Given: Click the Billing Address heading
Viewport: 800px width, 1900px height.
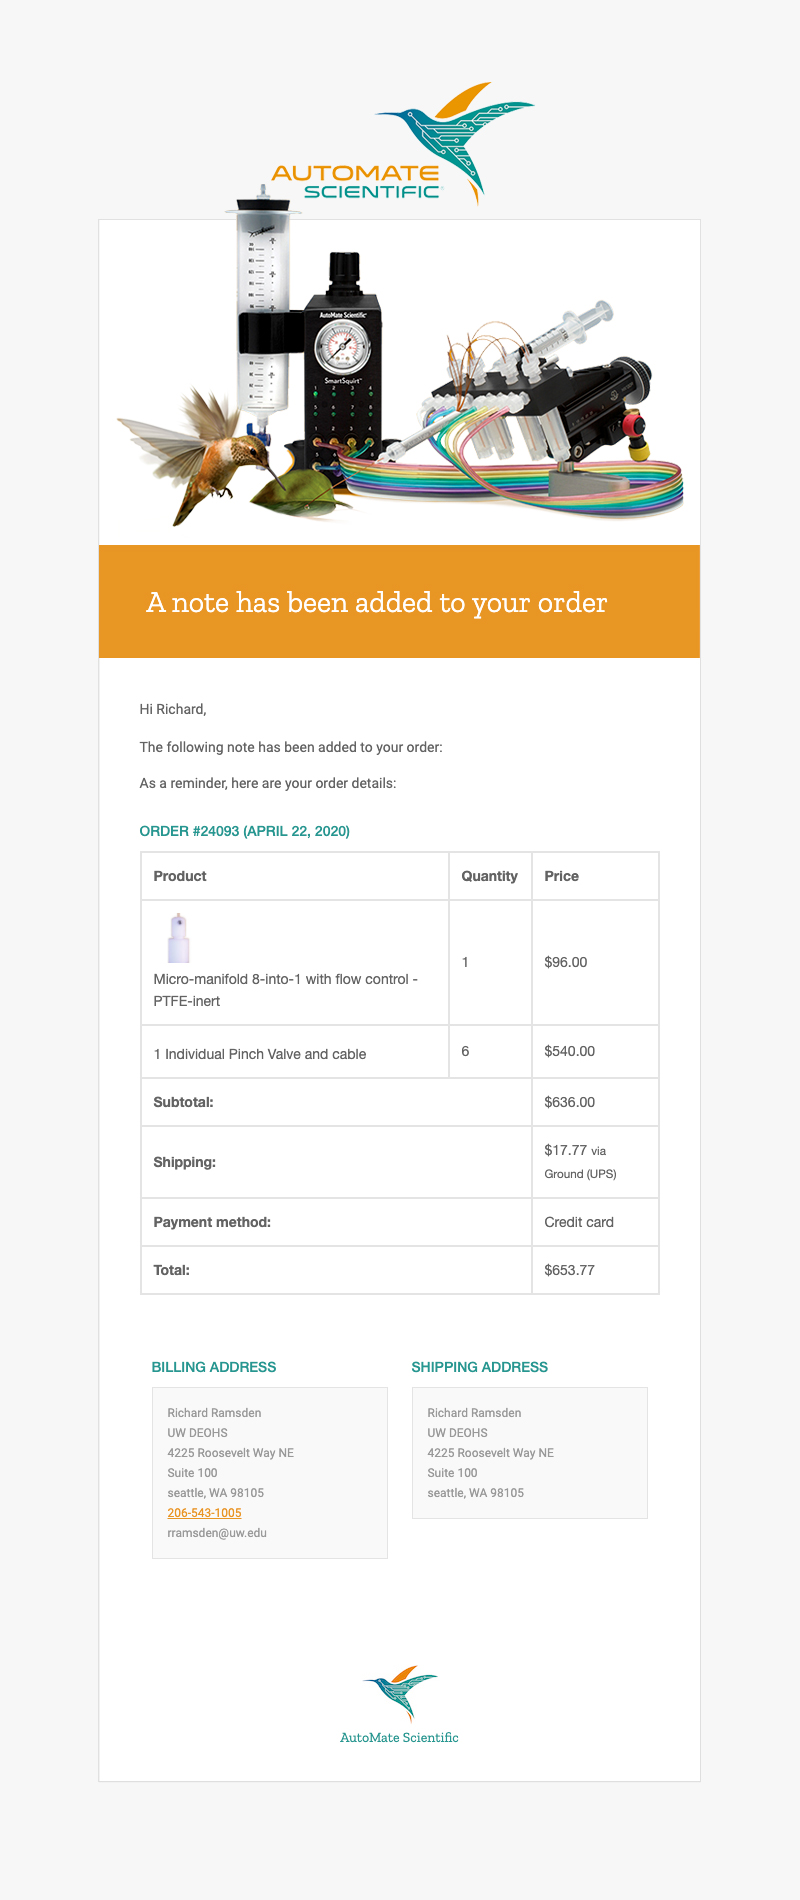Looking at the screenshot, I should pyautogui.click(x=214, y=1367).
